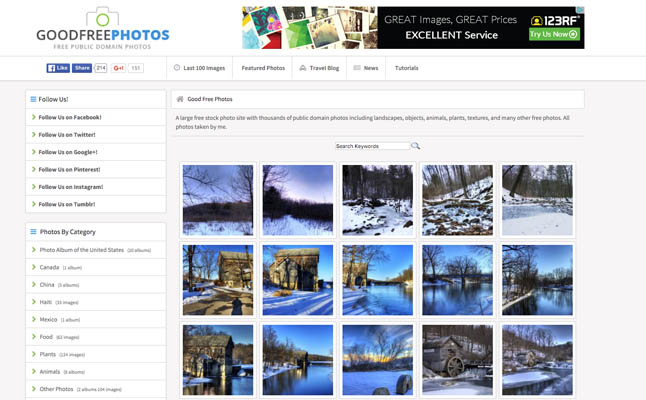Open Follow Us on Facebook link
Screen dimensions: 646x400
point(70,117)
